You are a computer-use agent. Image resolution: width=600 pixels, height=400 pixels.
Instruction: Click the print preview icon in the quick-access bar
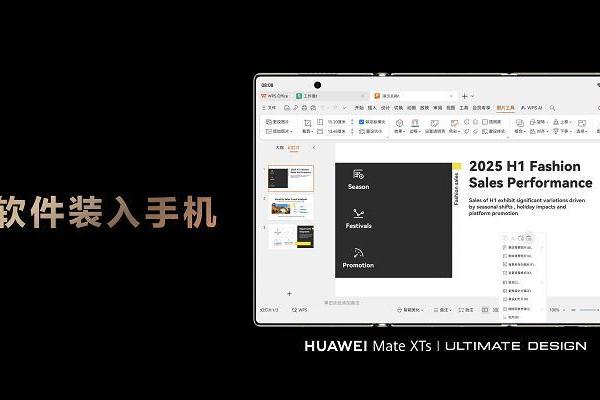(313, 108)
